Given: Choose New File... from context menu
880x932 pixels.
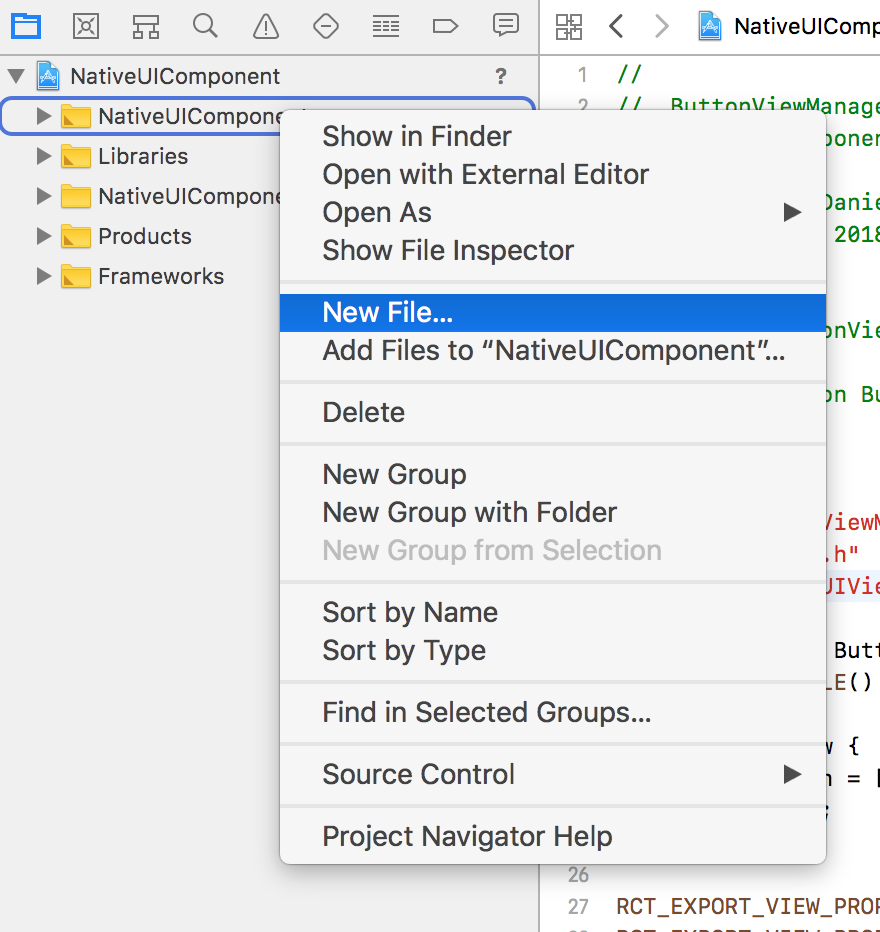Looking at the screenshot, I should 387,313.
